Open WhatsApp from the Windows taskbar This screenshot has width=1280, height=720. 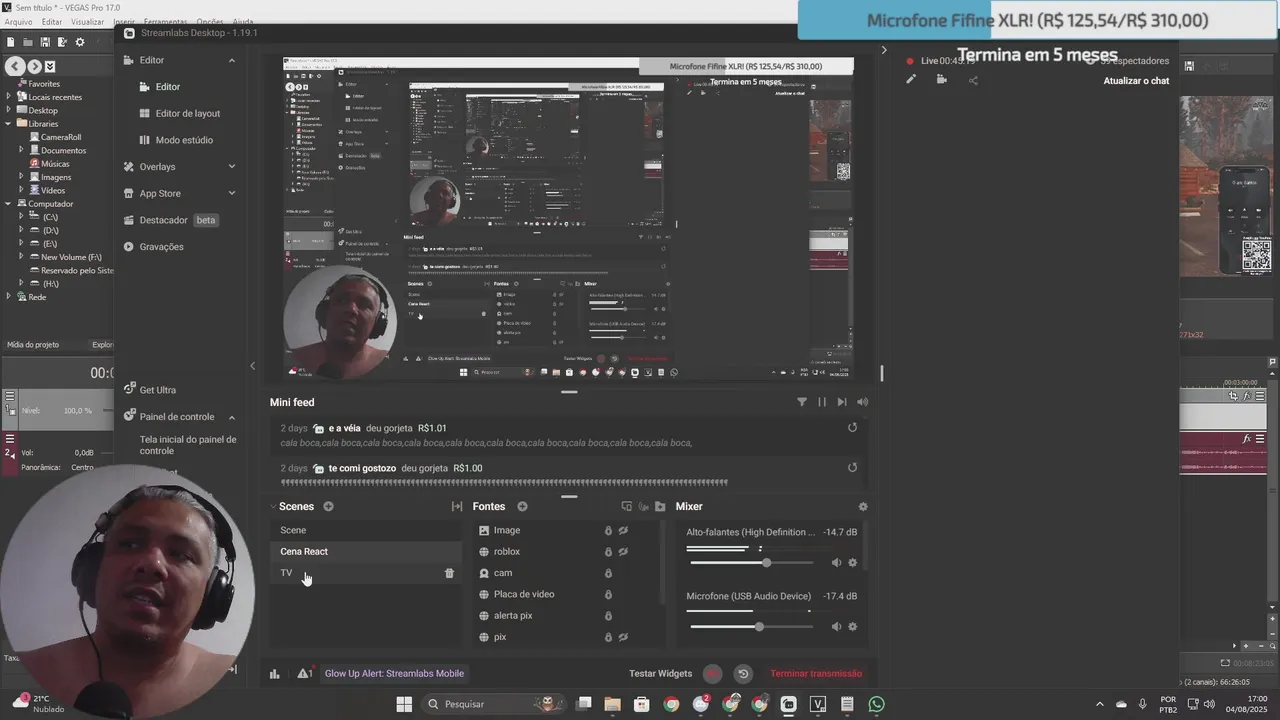click(x=877, y=704)
